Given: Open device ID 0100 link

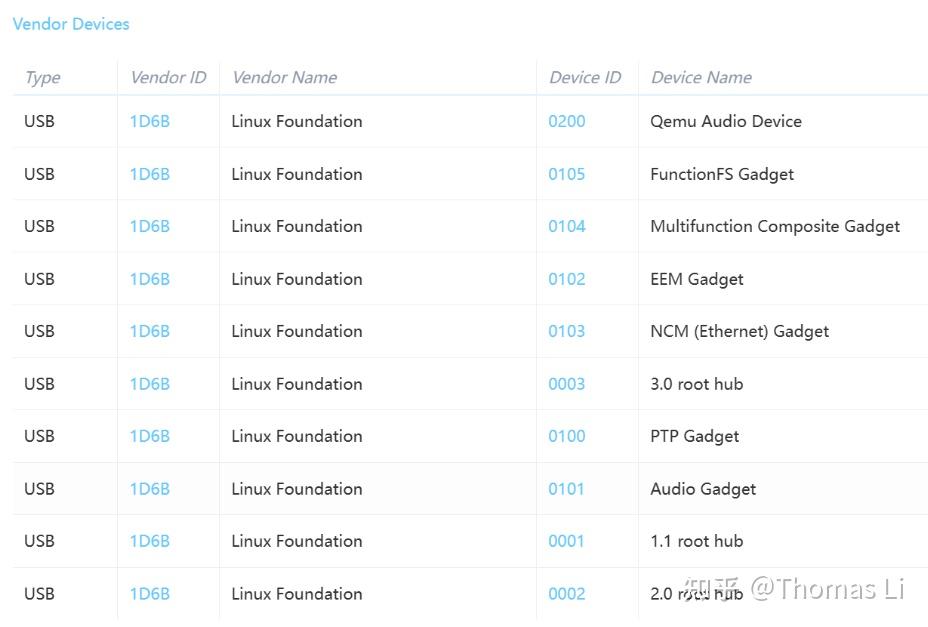Looking at the screenshot, I should pyautogui.click(x=566, y=436).
